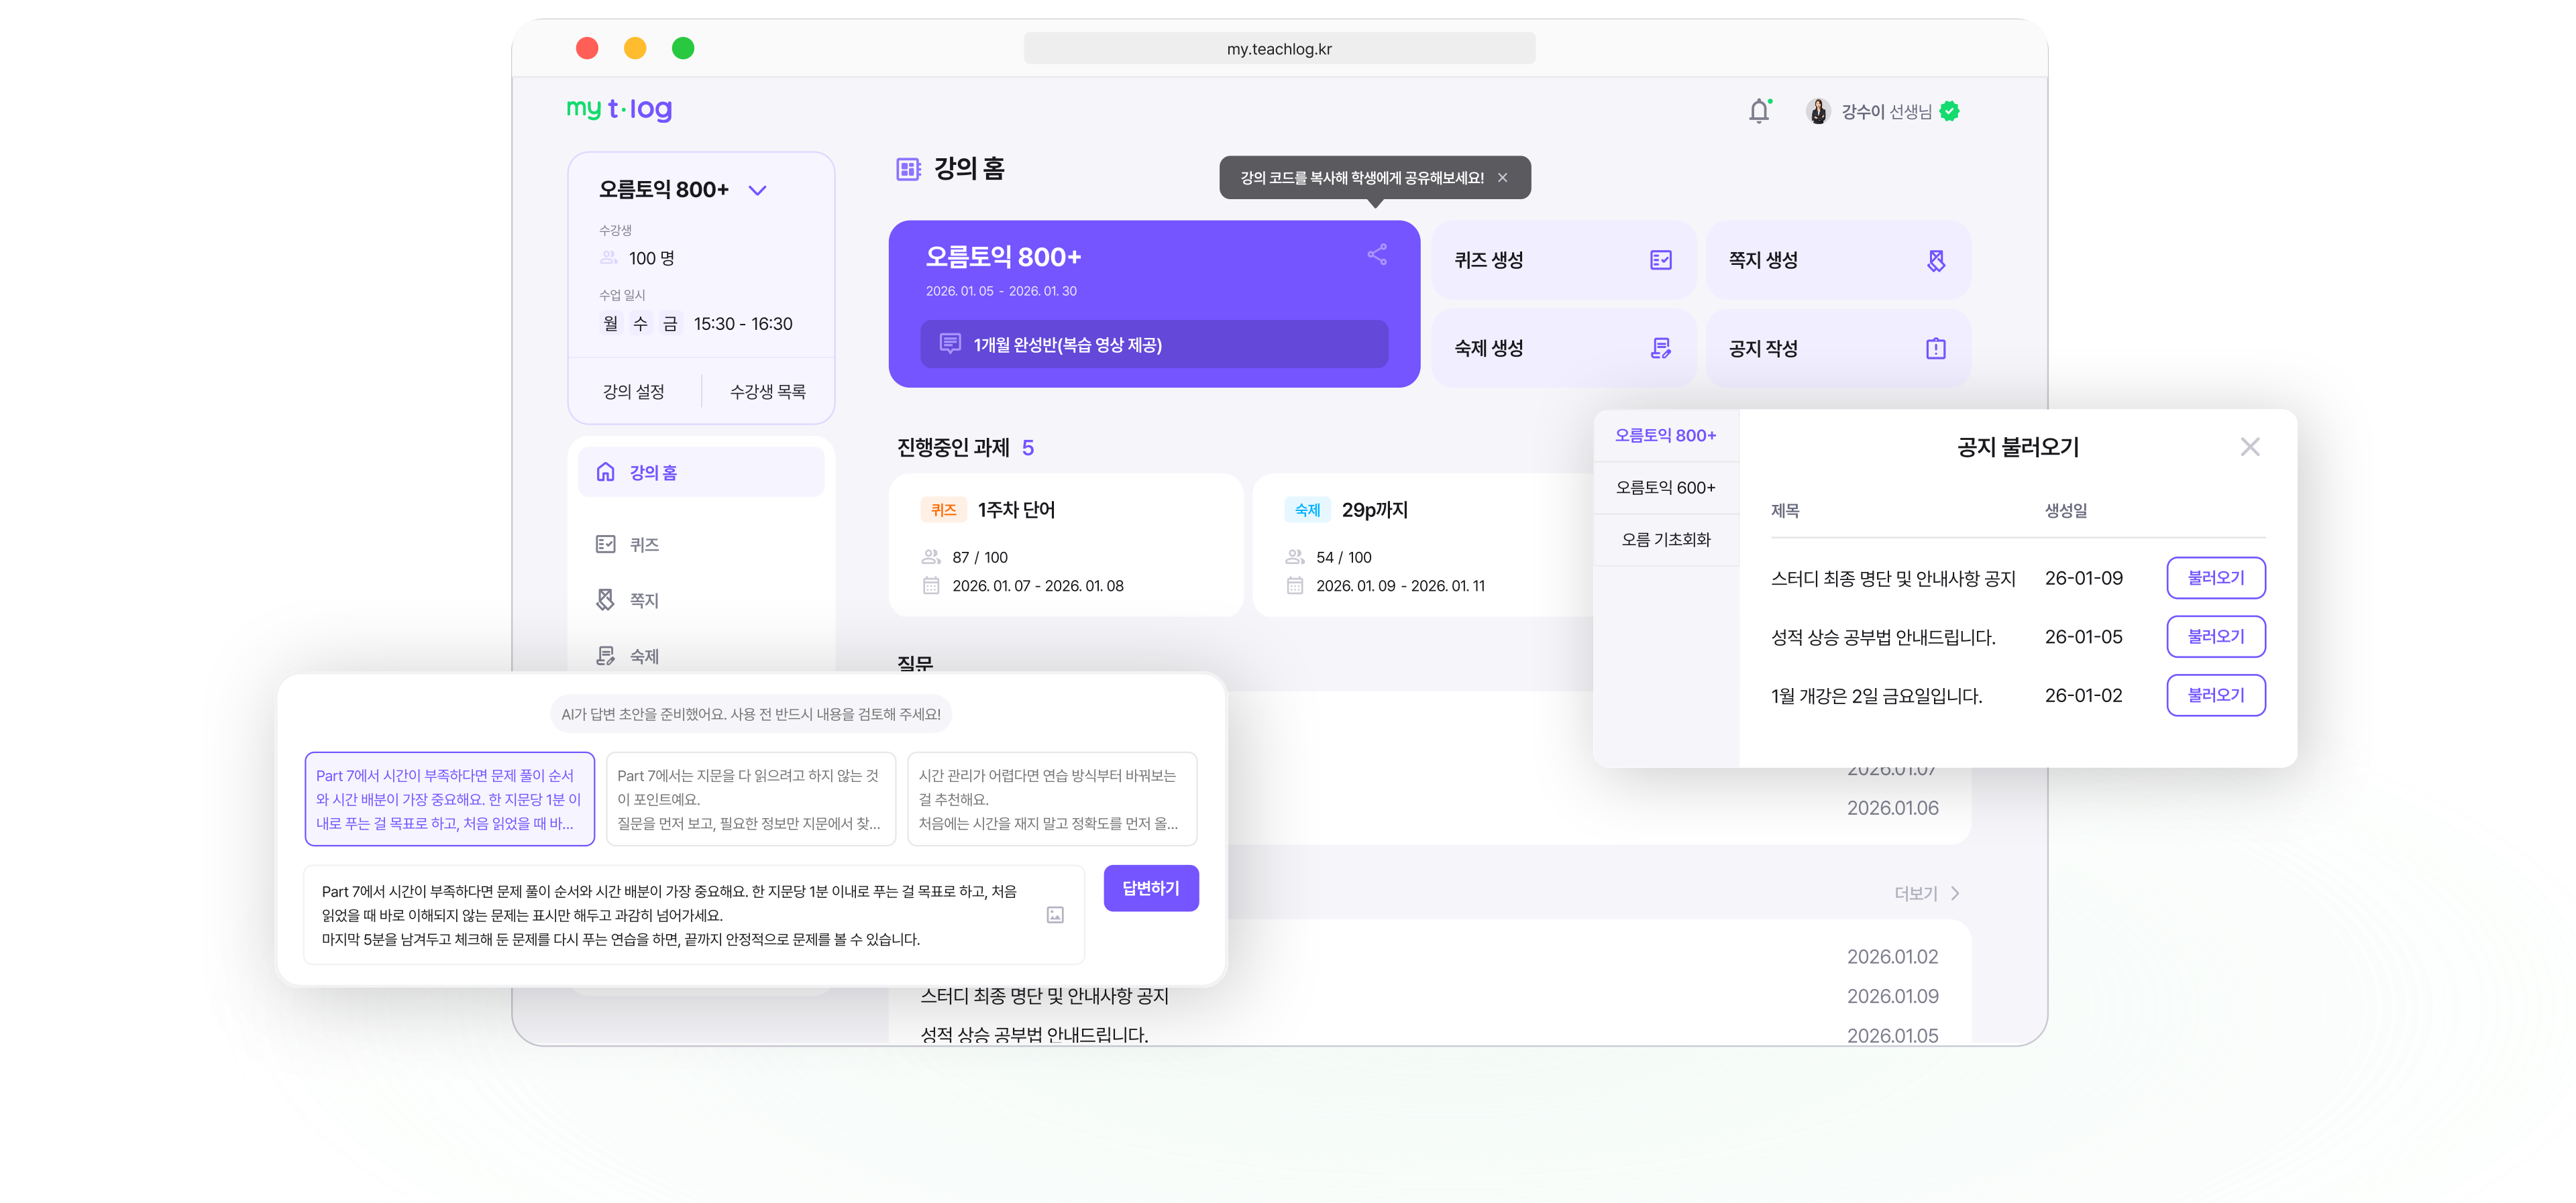
Task: Click the 진행중인 과제 count 5
Action: tap(1027, 447)
